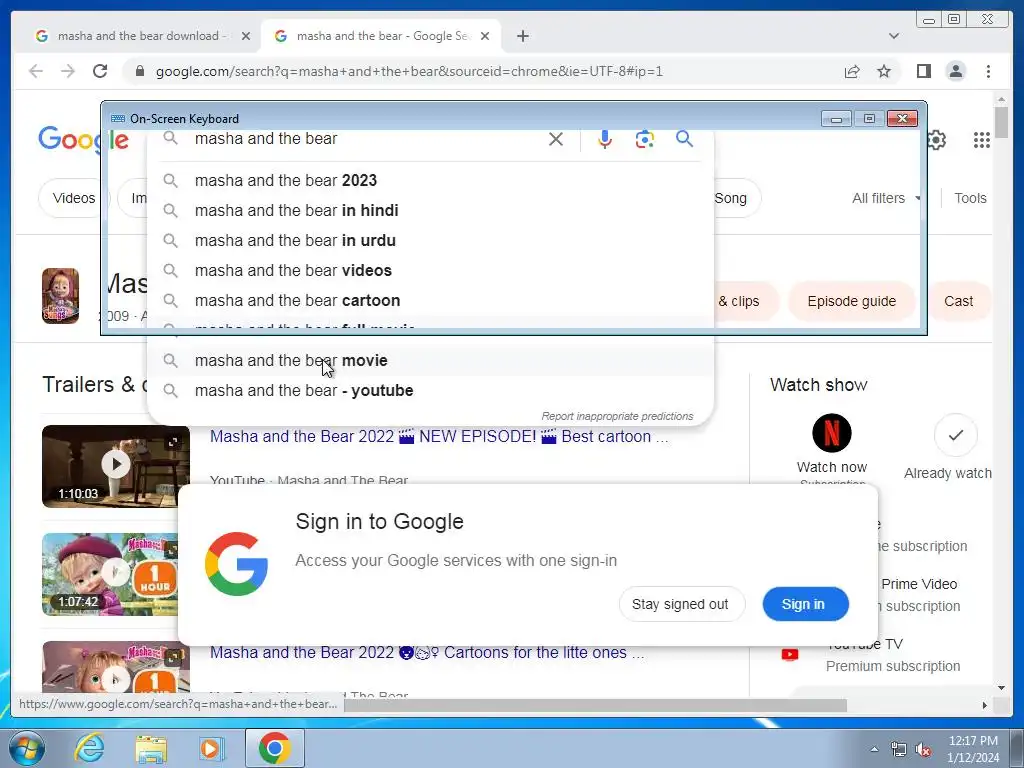Click the Netflix Watch now icon
The height and width of the screenshot is (768, 1024).
click(831, 433)
